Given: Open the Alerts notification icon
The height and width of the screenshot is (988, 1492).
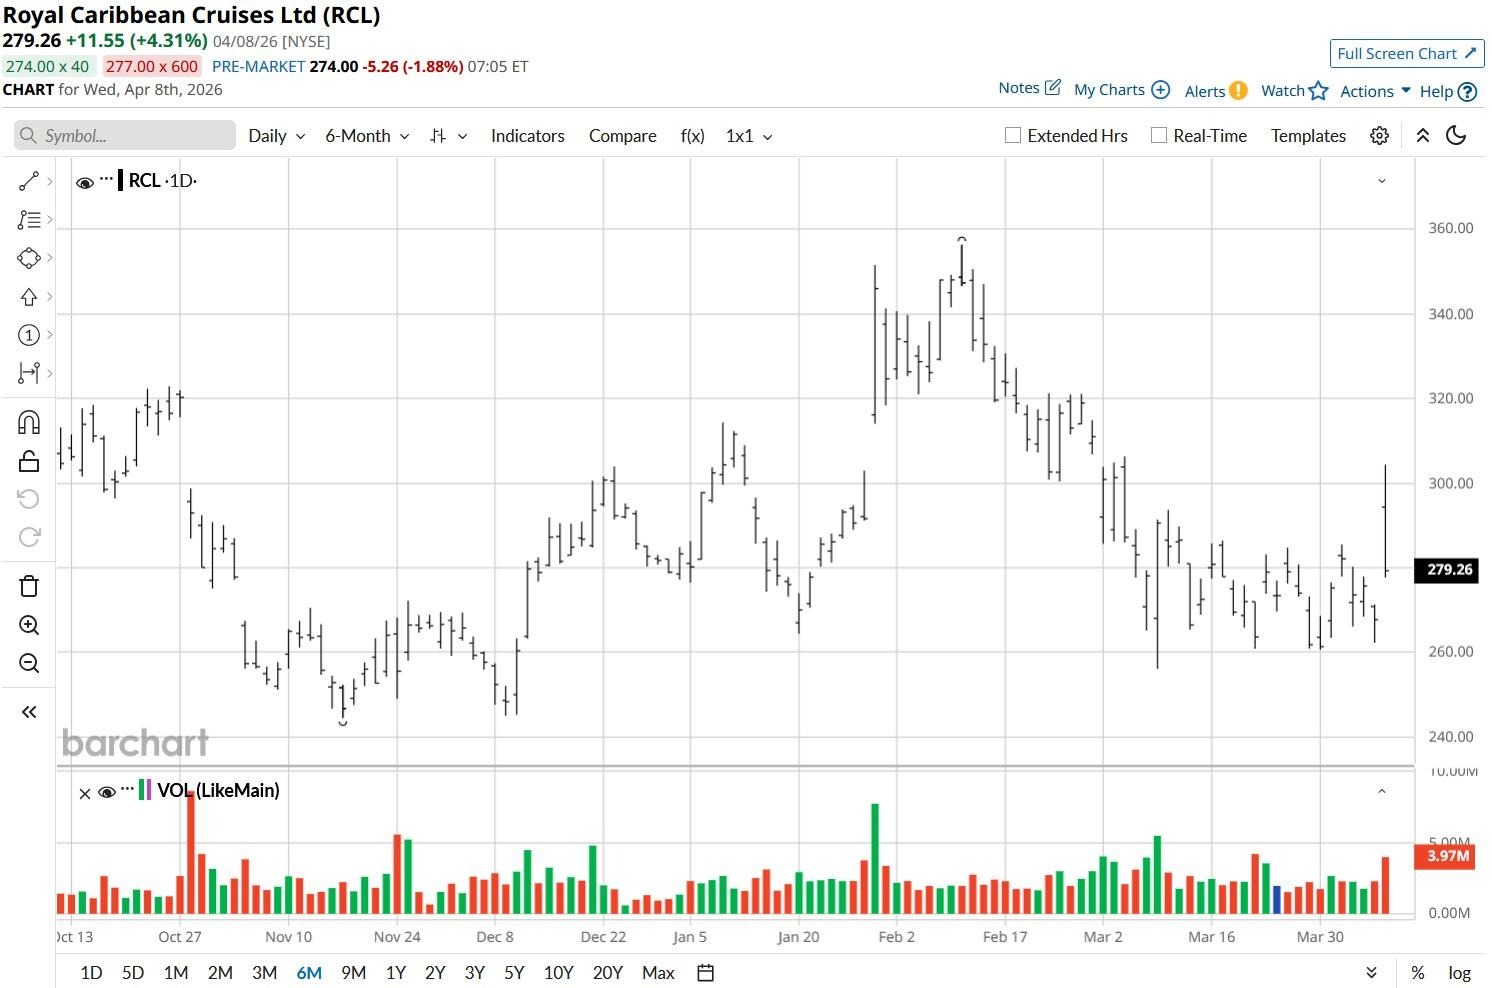Looking at the screenshot, I should click(x=1238, y=91).
